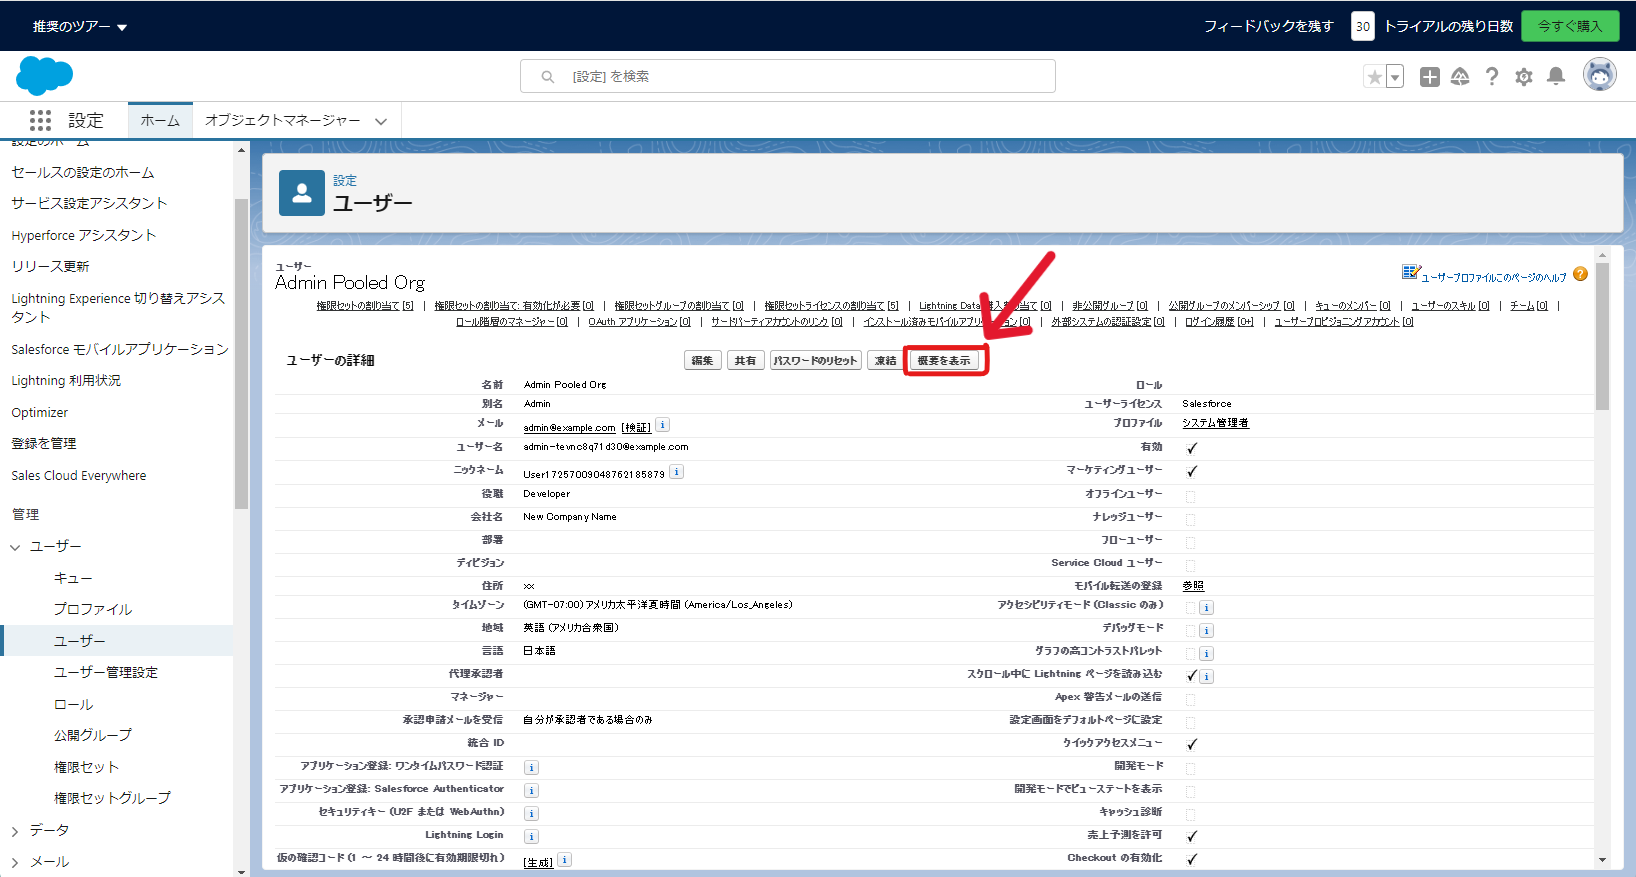
Task: Click the sidebar scroll-down arrow
Action: 241,871
